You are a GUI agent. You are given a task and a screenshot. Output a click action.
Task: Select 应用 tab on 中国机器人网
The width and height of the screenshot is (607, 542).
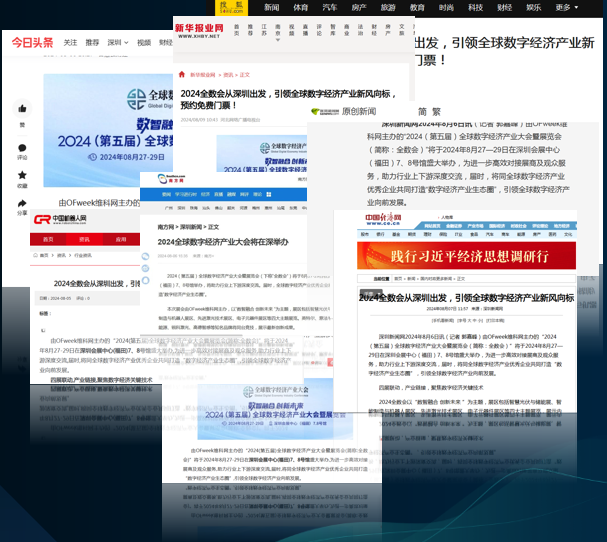tap(121, 239)
